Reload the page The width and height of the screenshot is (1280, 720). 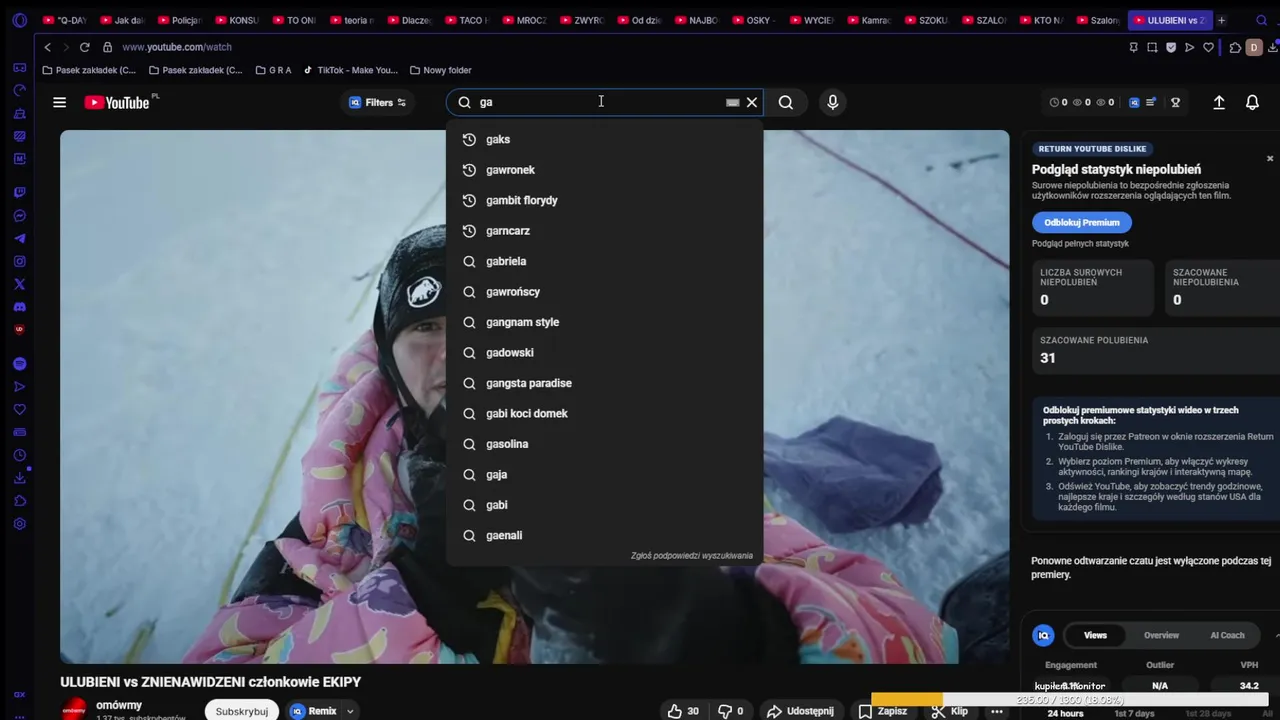(84, 47)
